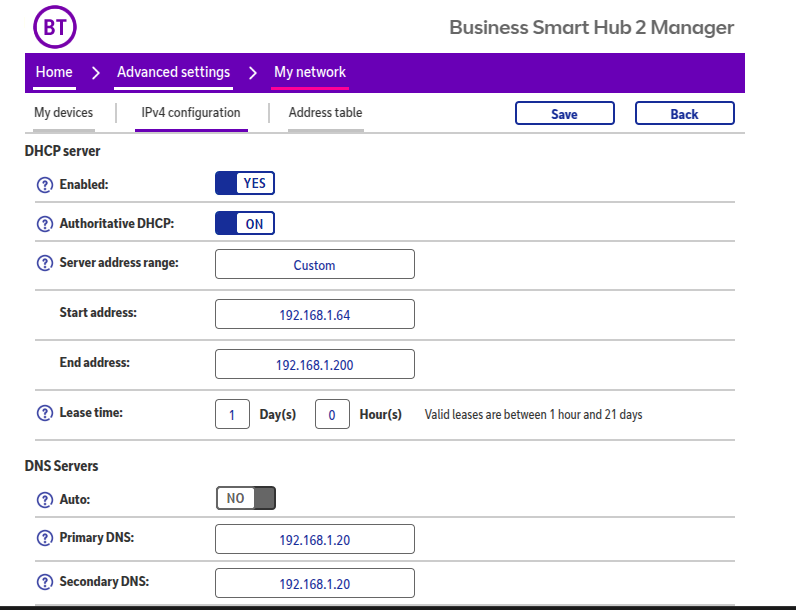
Task: Turn on the DNS Auto toggle
Action: (246, 498)
